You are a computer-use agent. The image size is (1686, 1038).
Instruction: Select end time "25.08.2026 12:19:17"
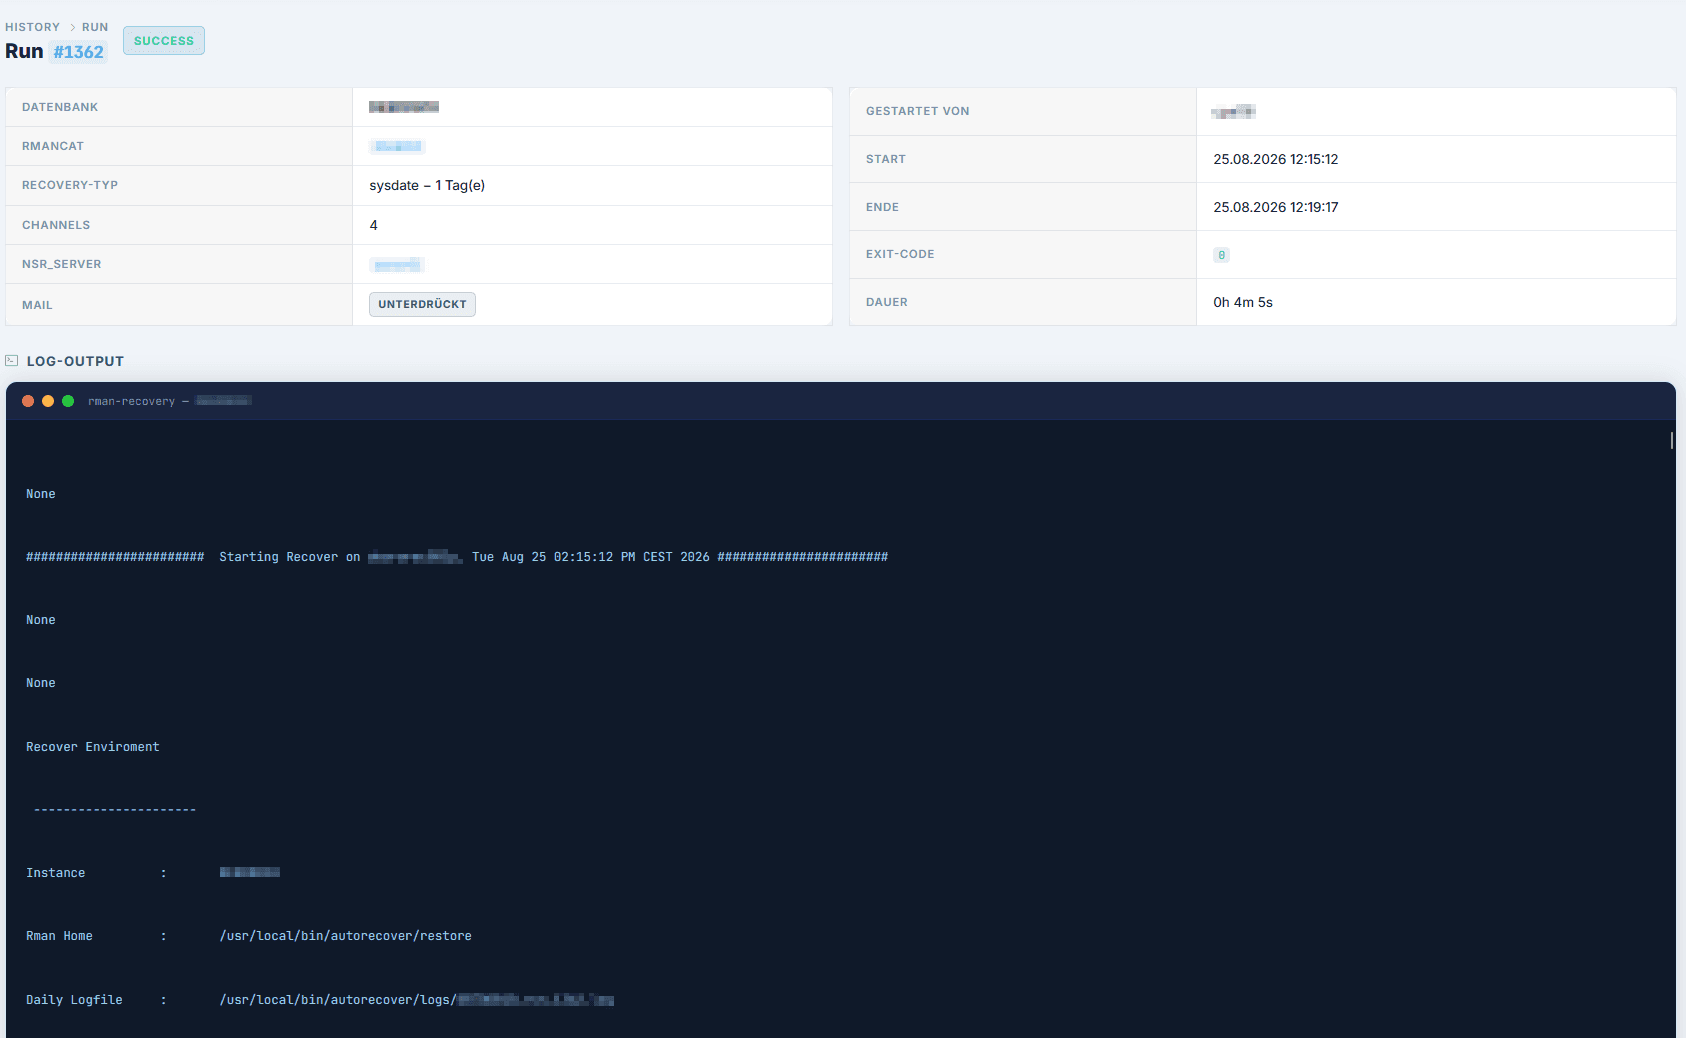pos(1276,207)
